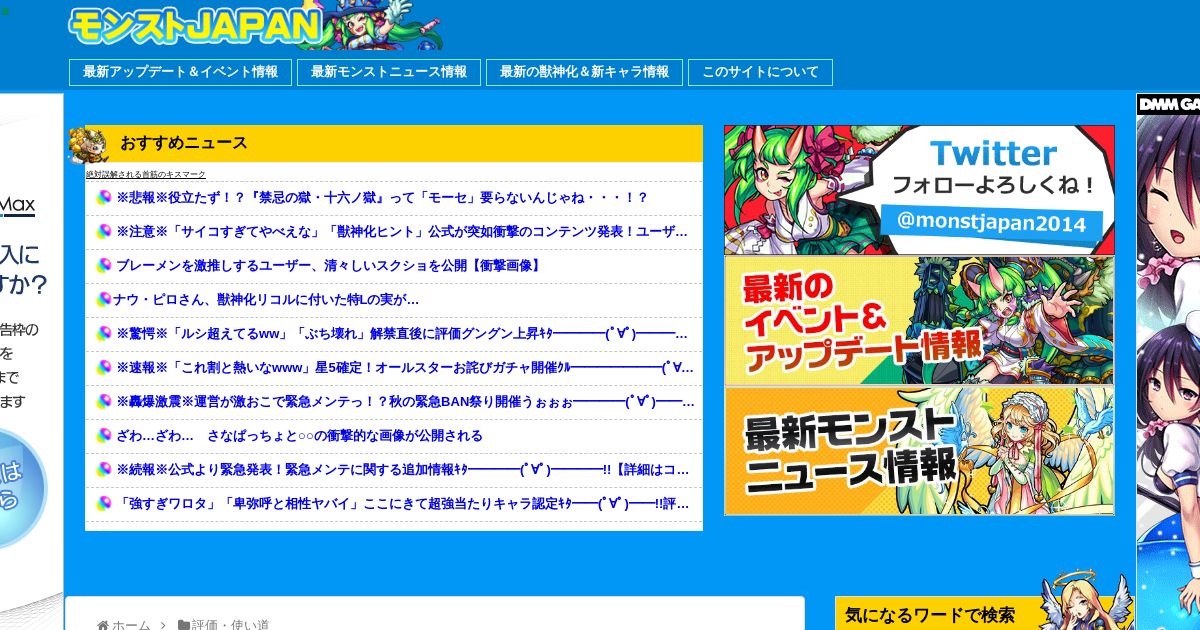Image resolution: width=1200 pixels, height=630 pixels.
Task: Open news: ※悲報※役立たず!?『禁忌の獄・十六ノ獄』
Action: [382, 198]
